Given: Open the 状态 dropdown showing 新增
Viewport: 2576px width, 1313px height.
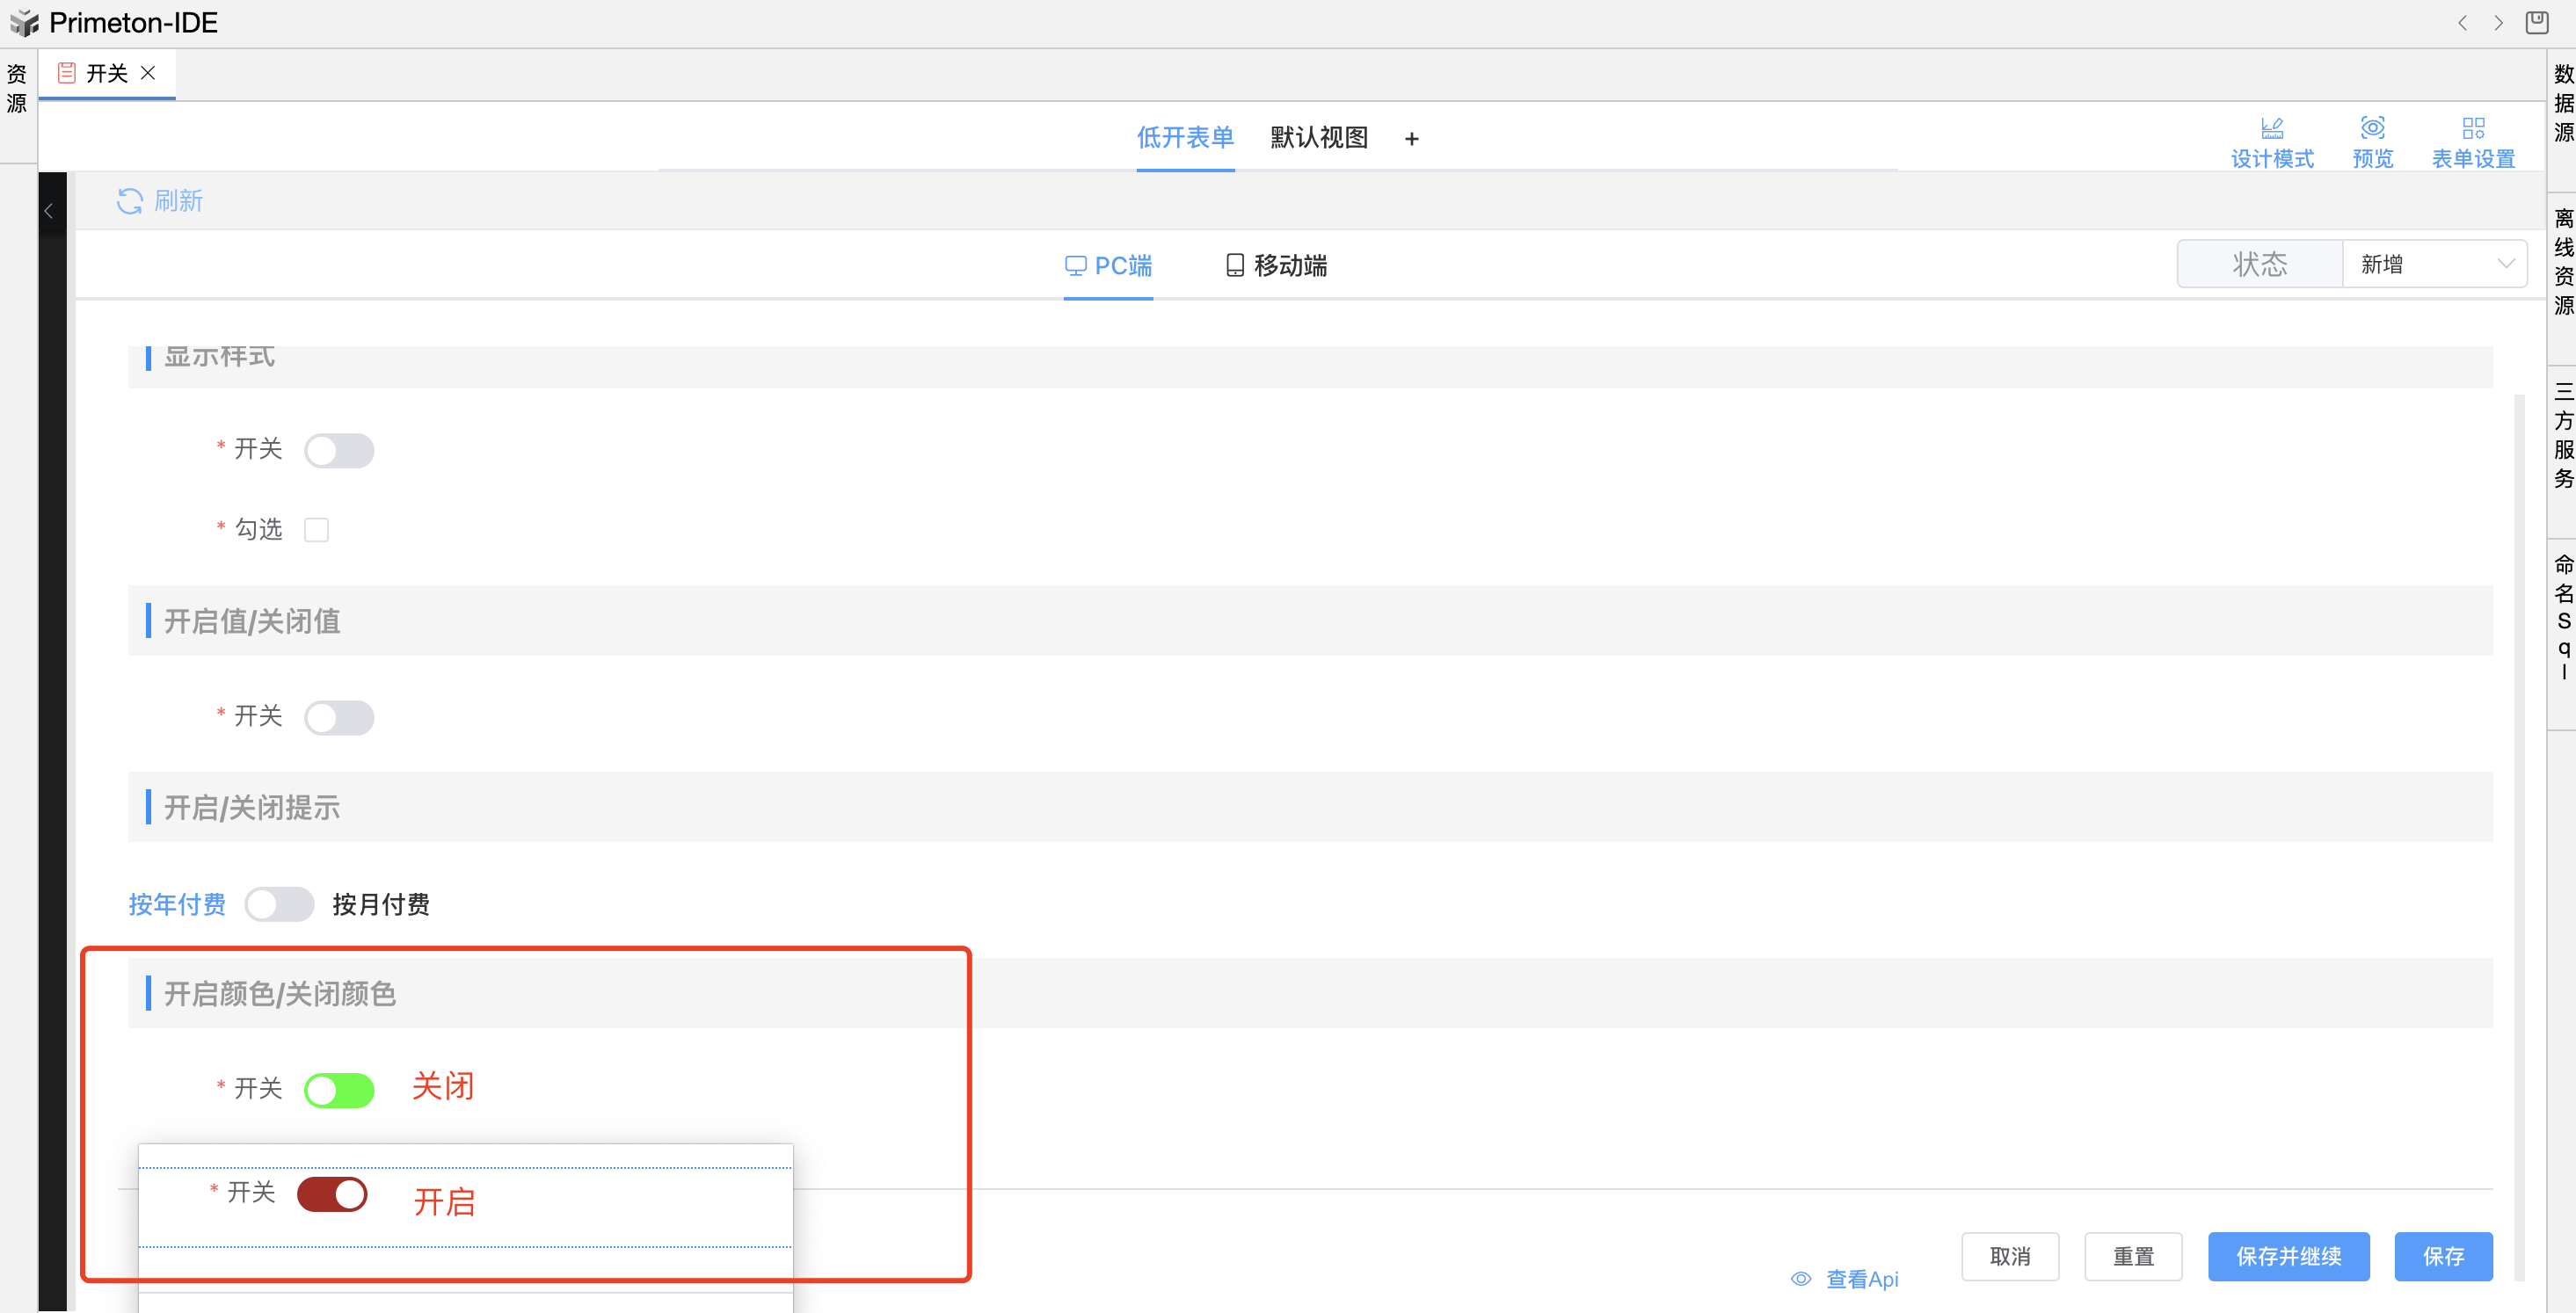Looking at the screenshot, I should 2434,264.
